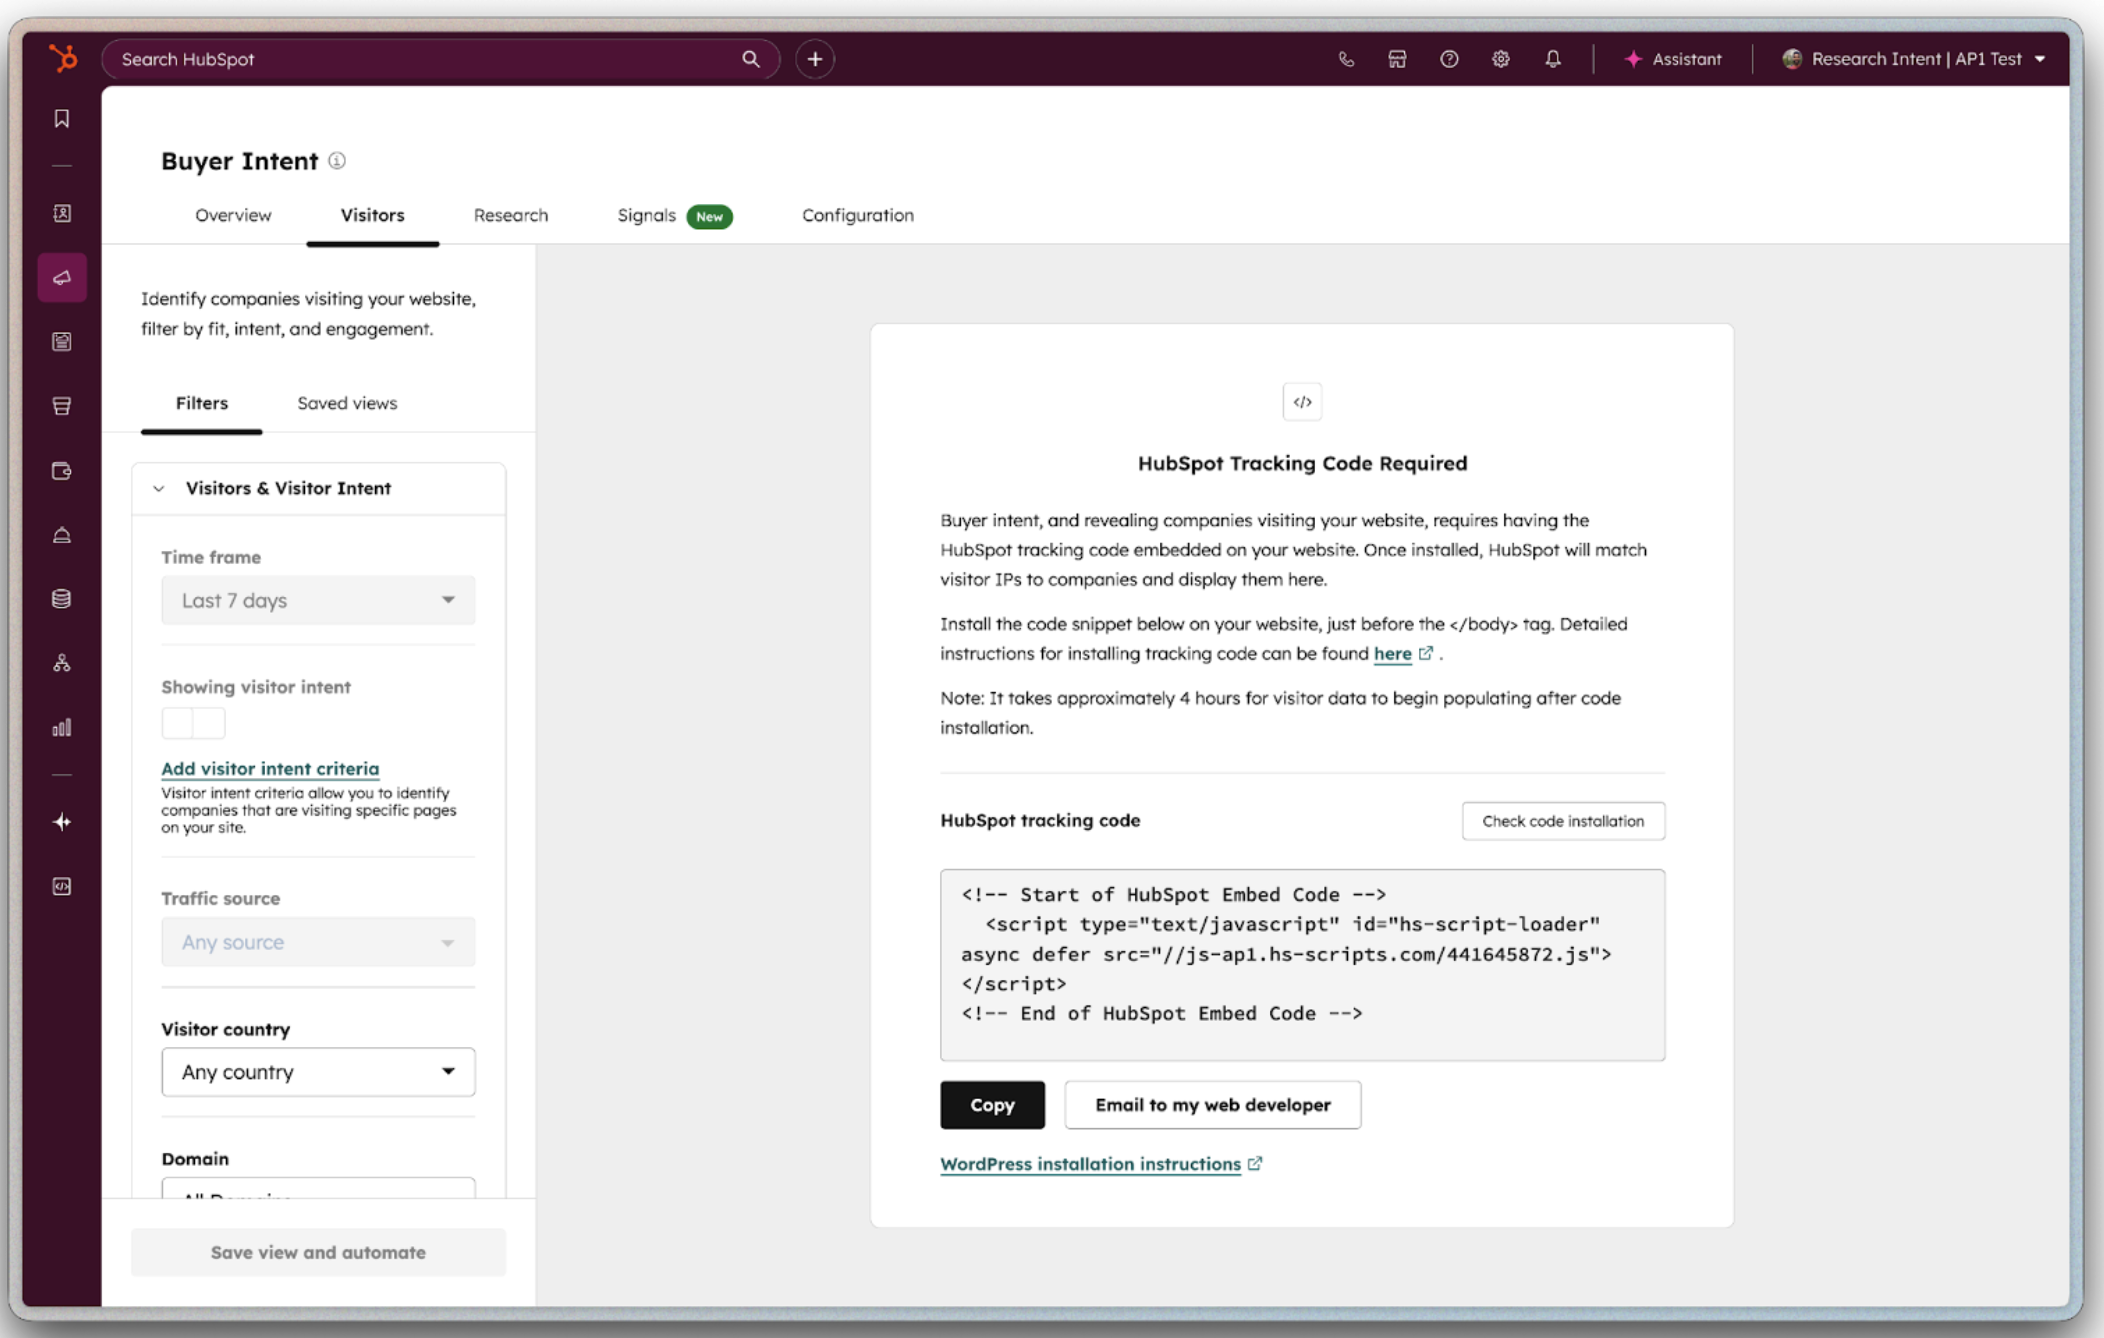
Task: Open the Visitor country dropdown
Action: (318, 1072)
